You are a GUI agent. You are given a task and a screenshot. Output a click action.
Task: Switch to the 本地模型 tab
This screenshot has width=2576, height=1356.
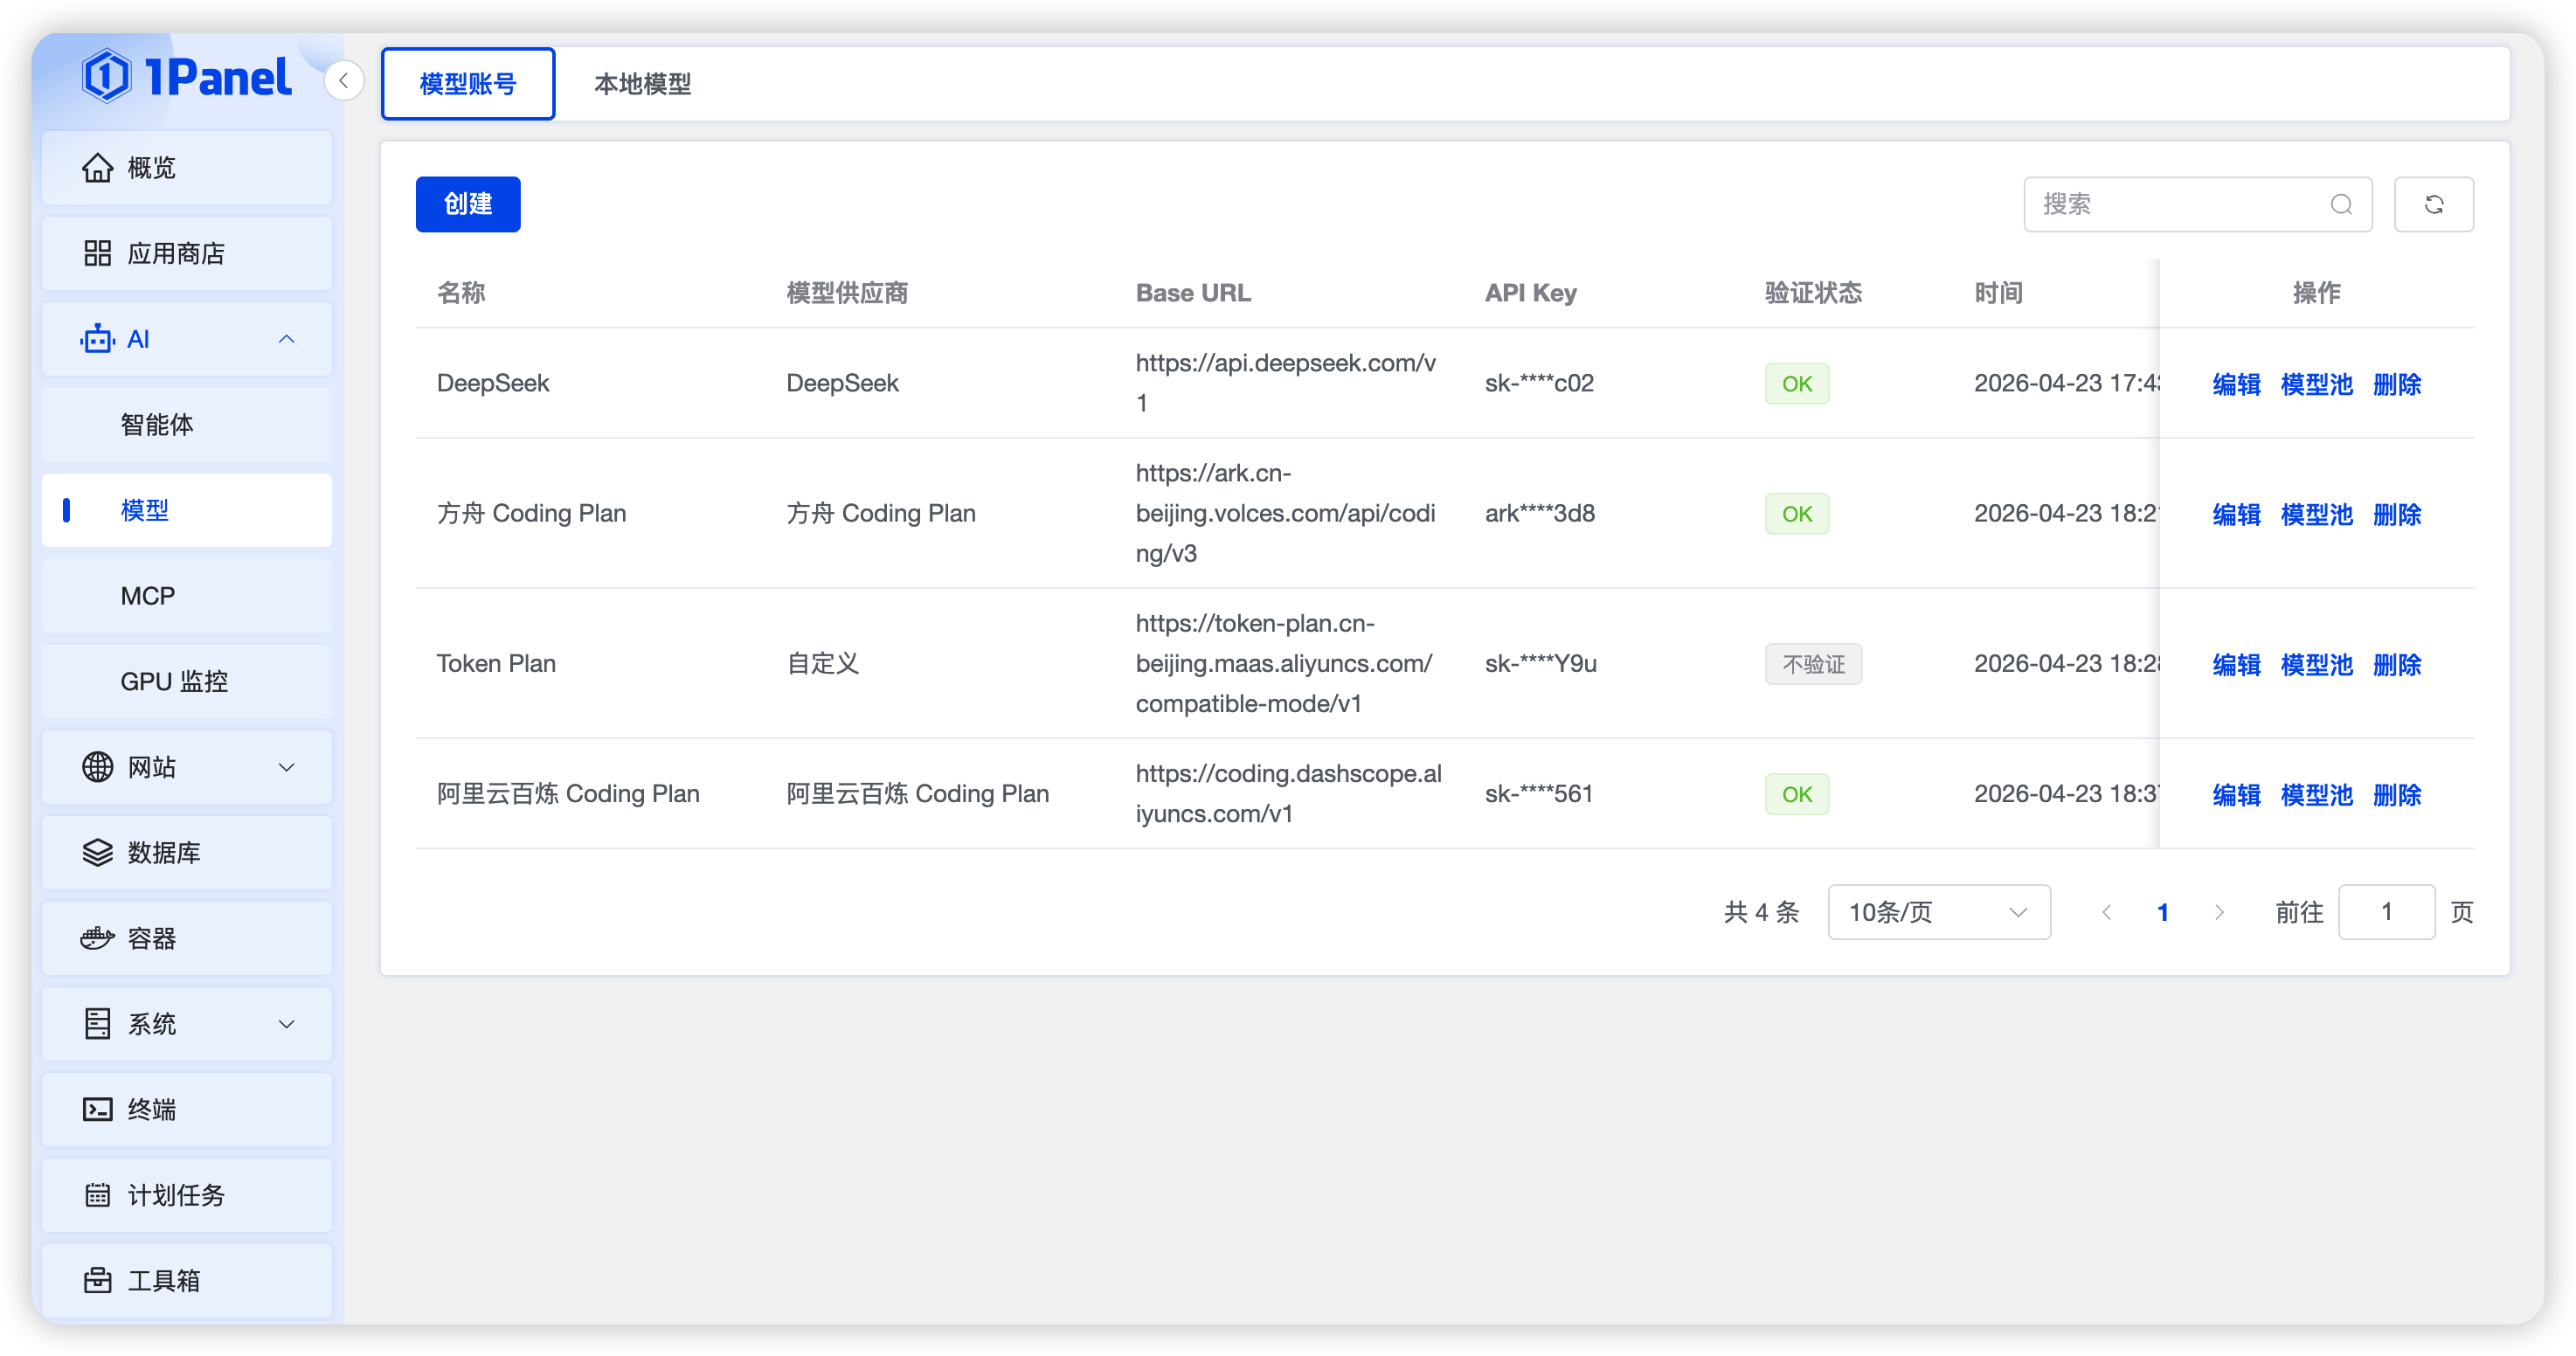coord(642,83)
